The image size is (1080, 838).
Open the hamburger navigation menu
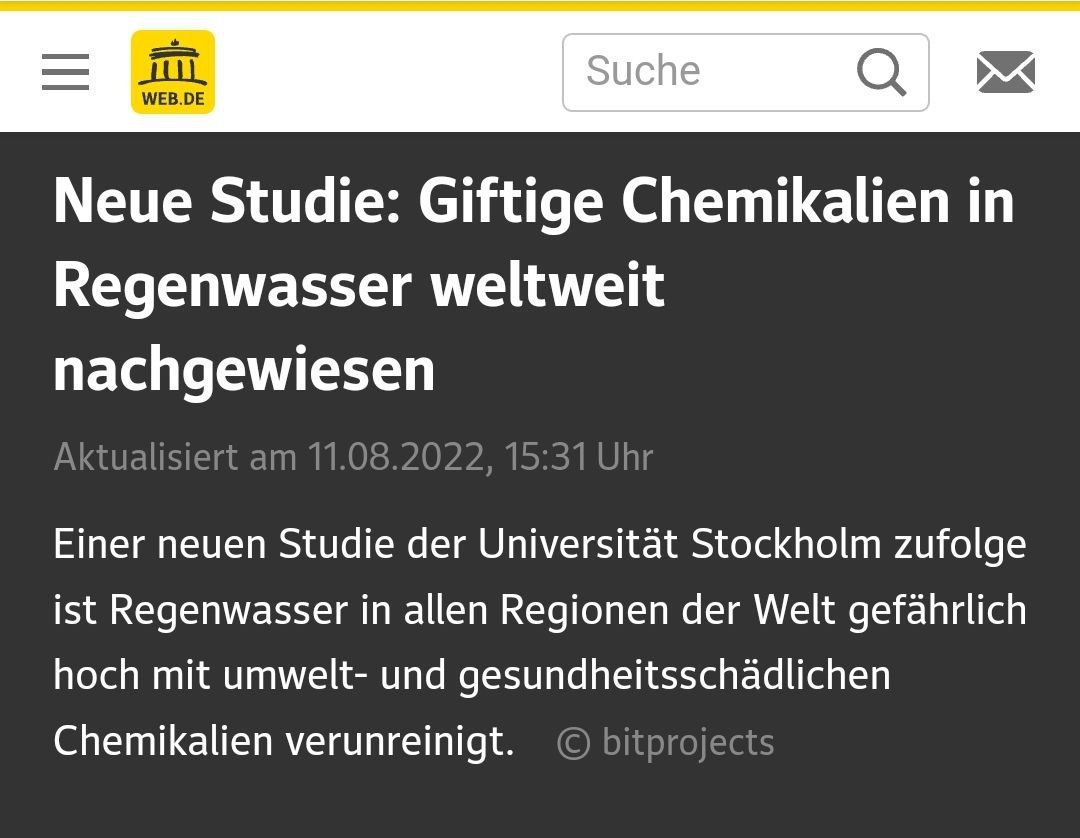point(66,72)
